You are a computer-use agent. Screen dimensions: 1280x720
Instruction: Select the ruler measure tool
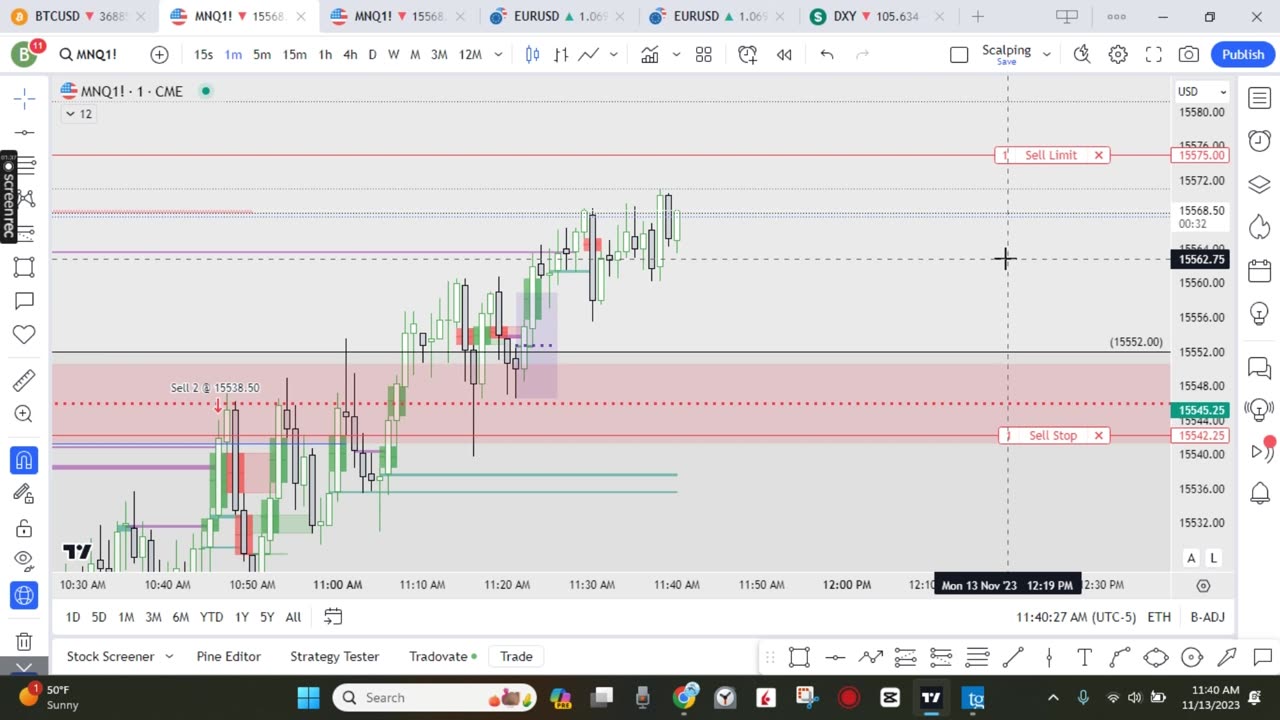click(x=24, y=380)
